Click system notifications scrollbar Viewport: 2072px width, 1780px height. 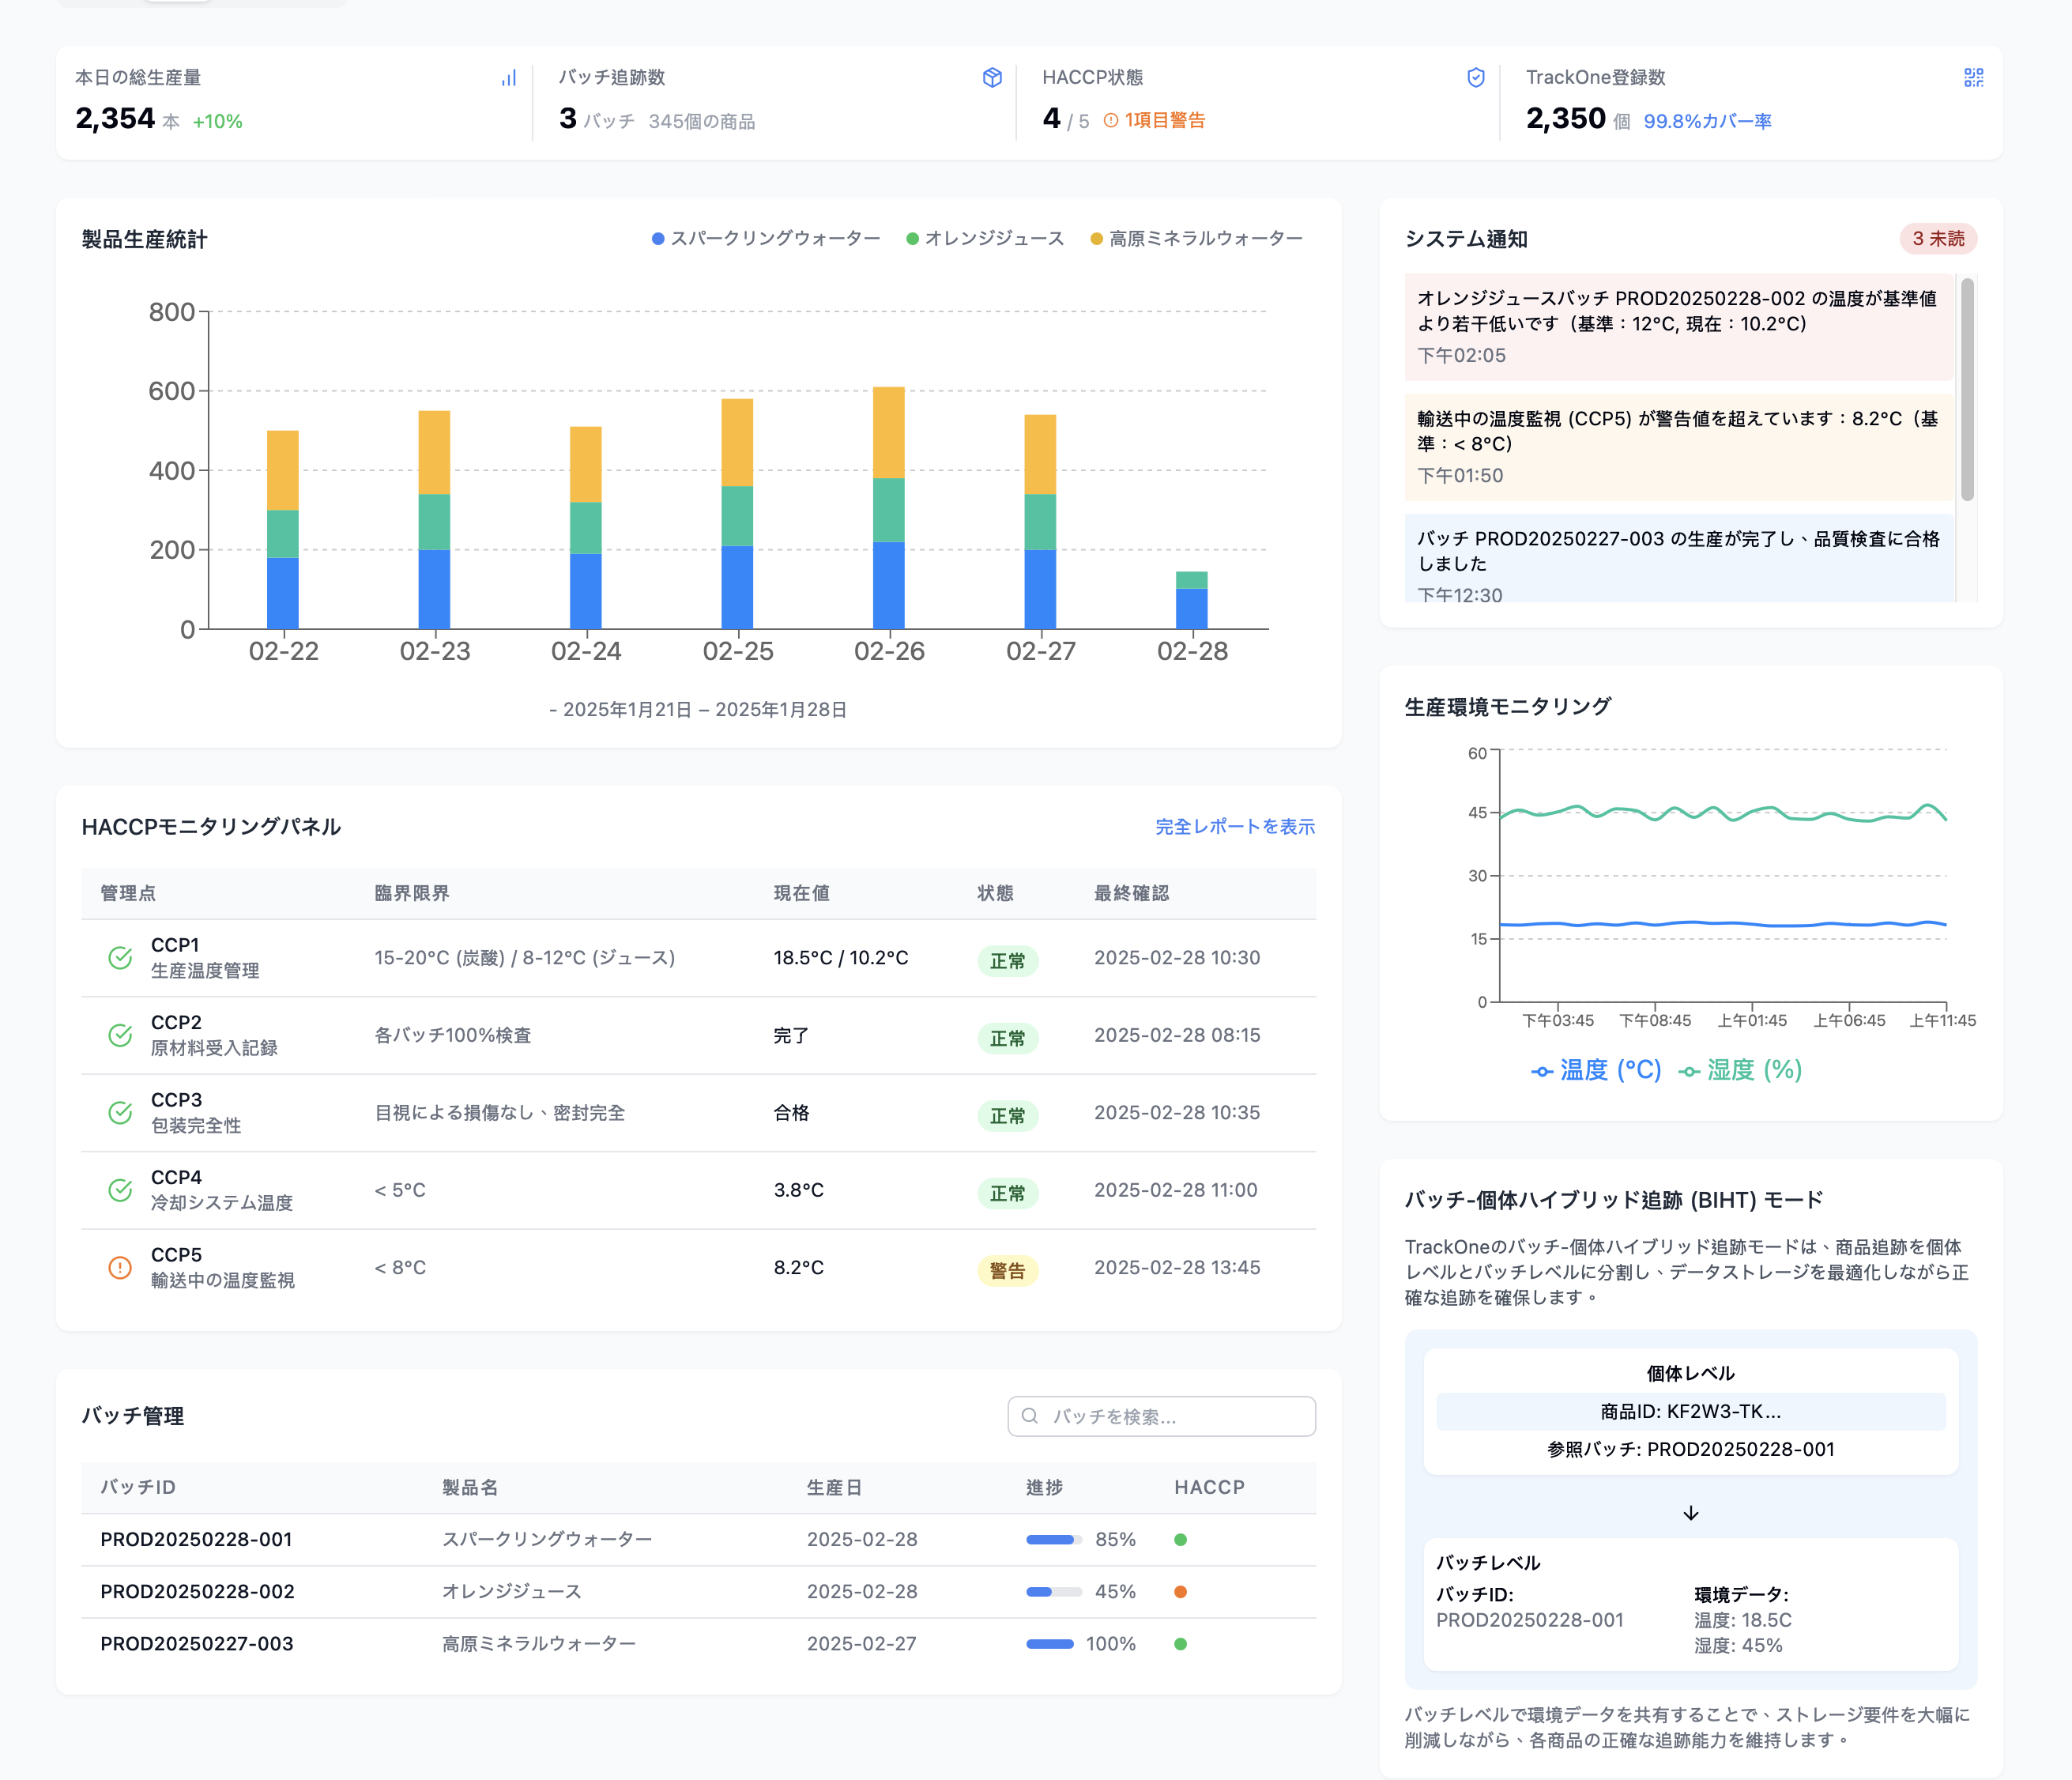click(1966, 390)
